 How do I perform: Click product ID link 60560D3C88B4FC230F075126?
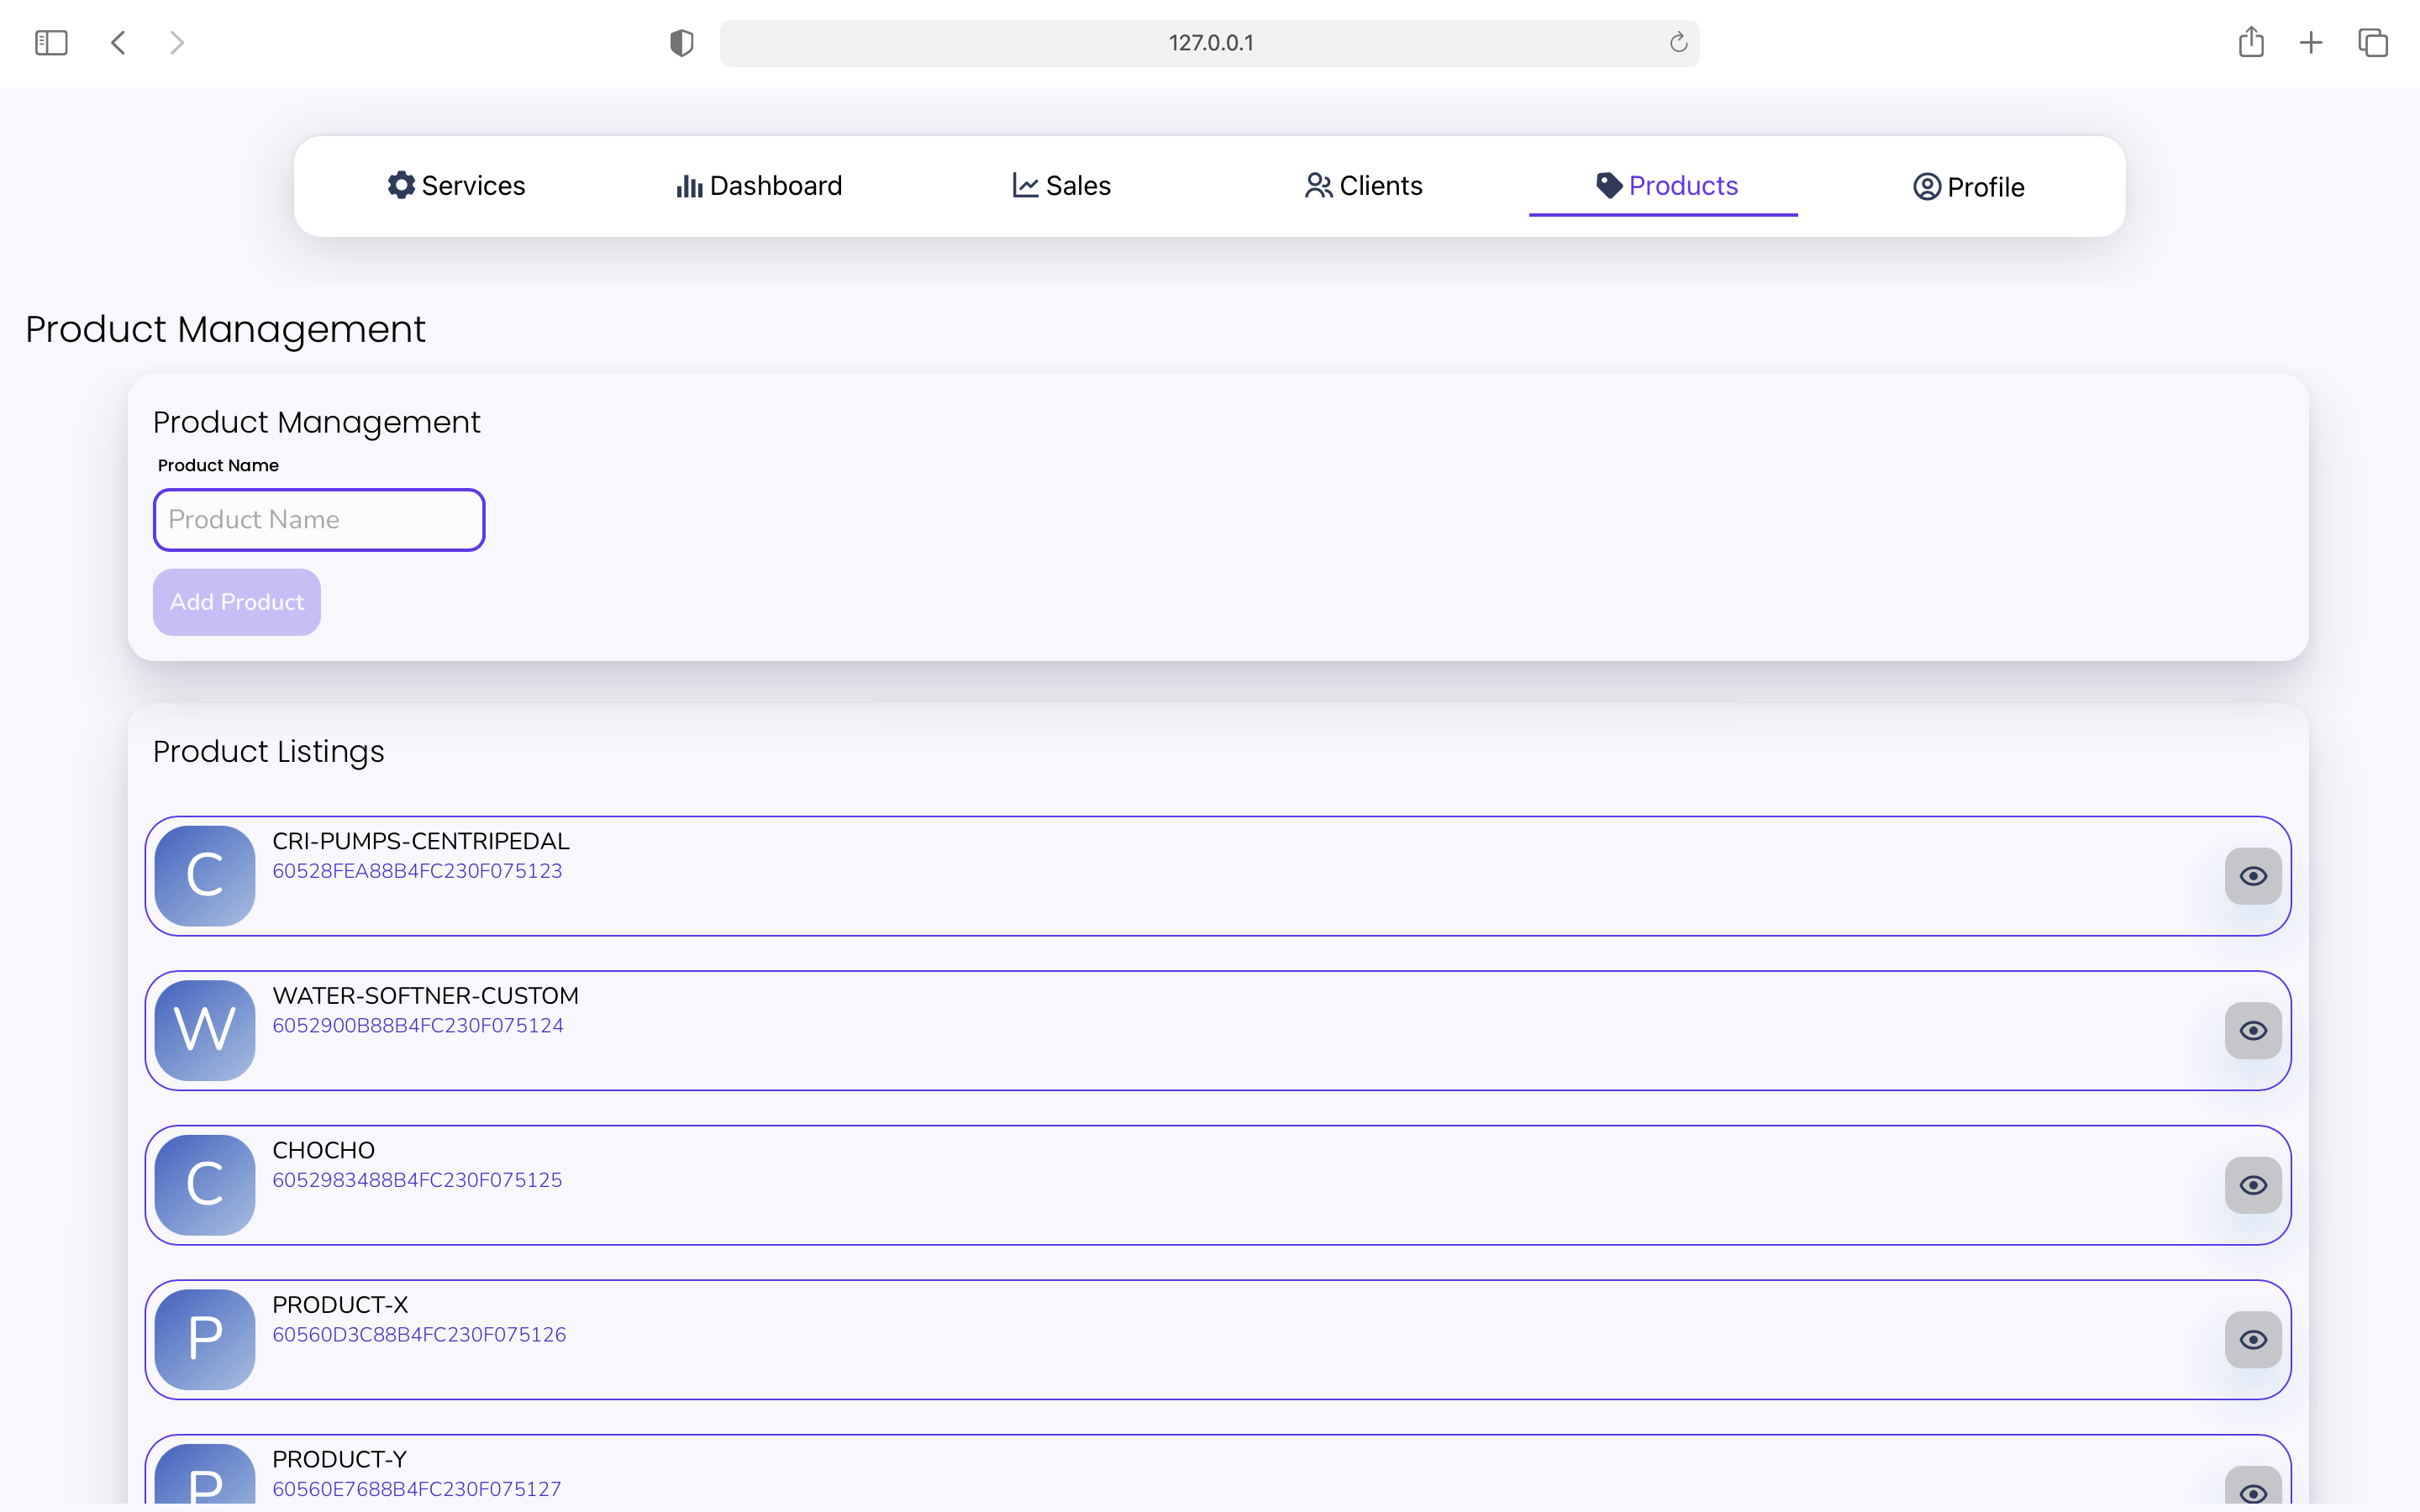coord(419,1335)
